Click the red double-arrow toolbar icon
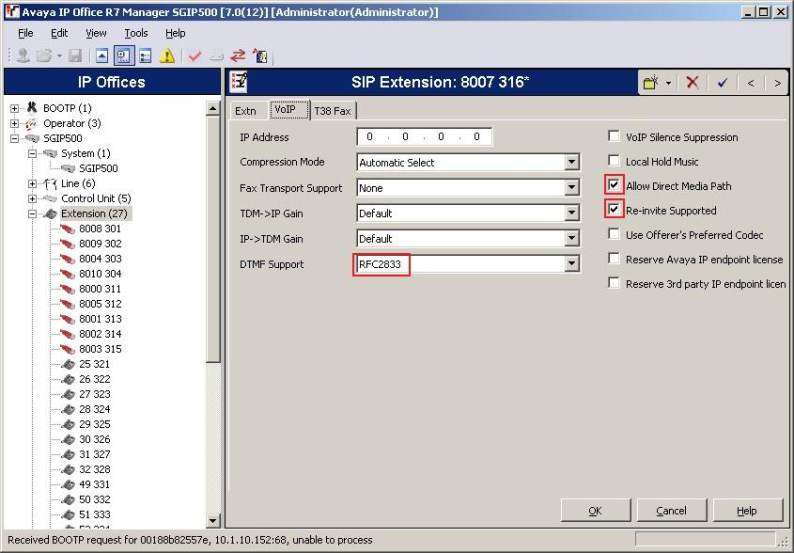 pos(238,56)
